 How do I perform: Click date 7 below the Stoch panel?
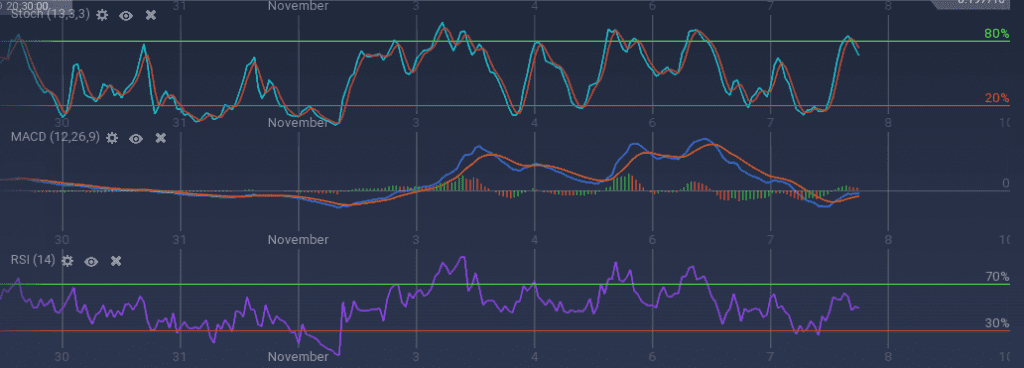pos(770,123)
